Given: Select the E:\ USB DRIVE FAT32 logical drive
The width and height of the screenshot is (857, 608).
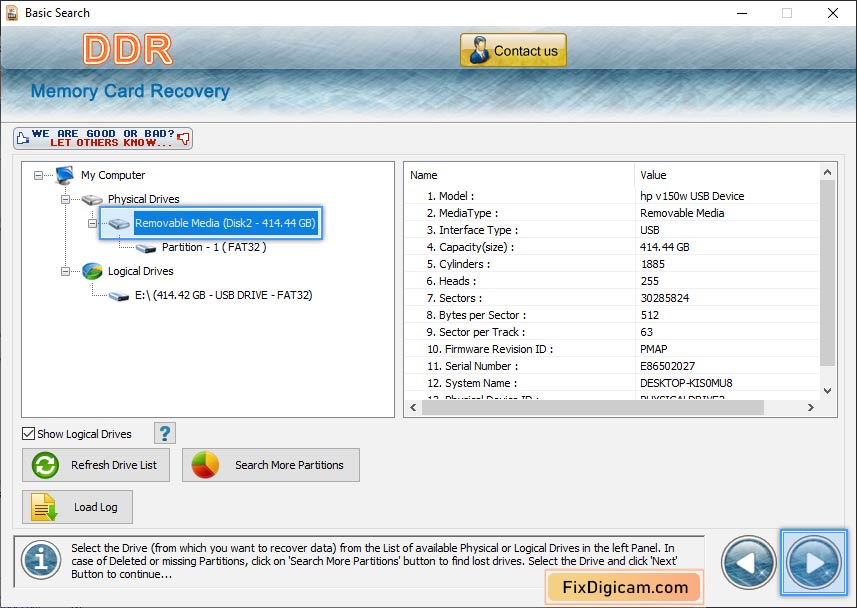Looking at the screenshot, I should tap(224, 295).
